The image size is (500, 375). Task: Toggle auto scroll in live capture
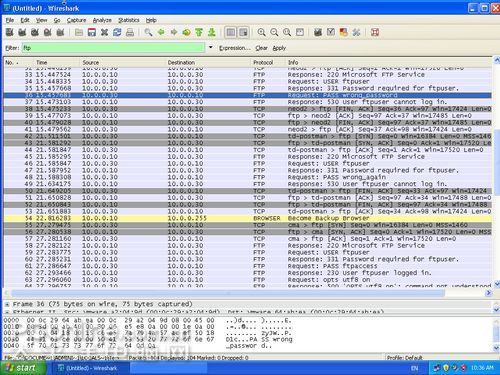243,32
